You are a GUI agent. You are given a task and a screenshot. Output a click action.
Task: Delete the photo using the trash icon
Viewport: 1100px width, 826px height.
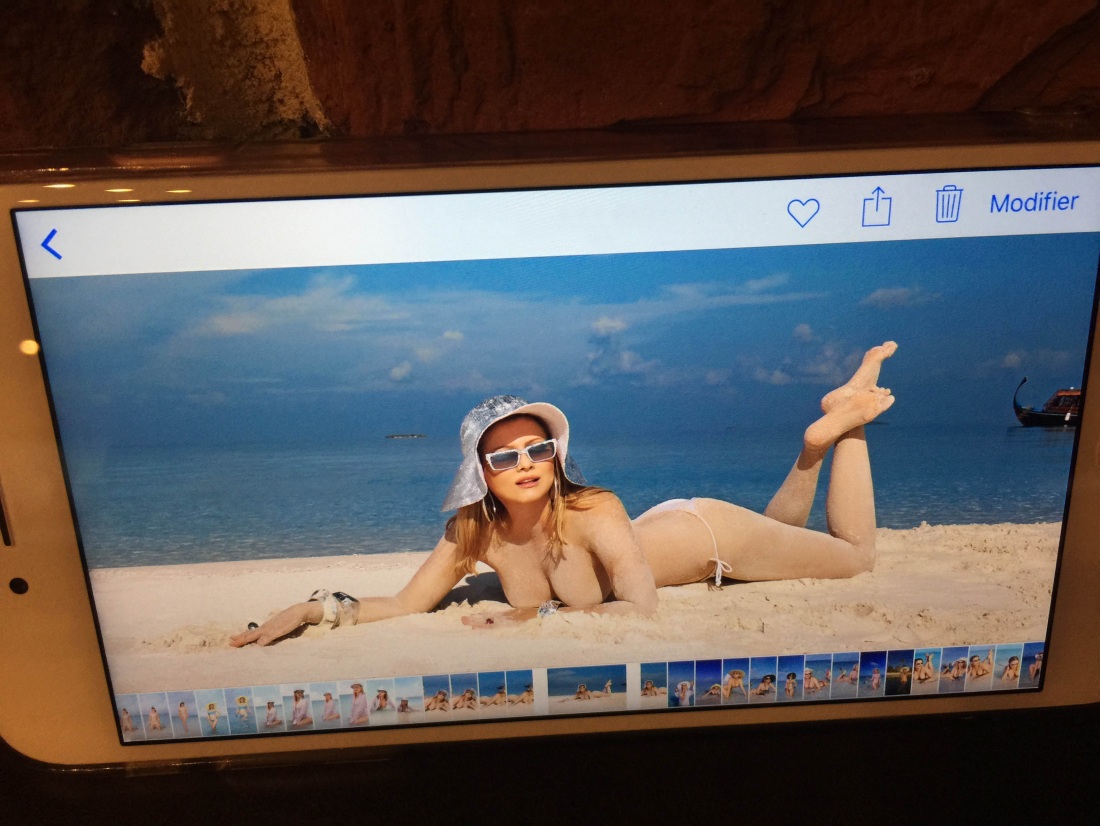948,204
